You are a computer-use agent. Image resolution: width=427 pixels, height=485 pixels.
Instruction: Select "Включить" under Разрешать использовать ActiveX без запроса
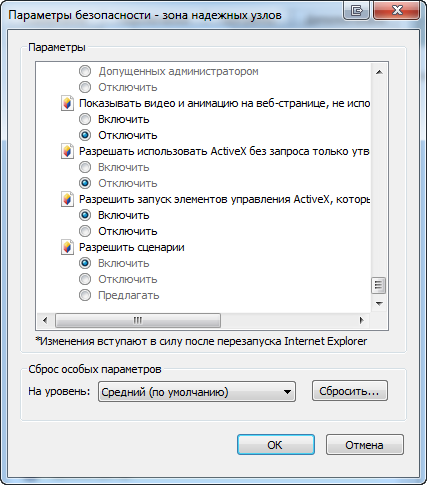click(x=85, y=167)
